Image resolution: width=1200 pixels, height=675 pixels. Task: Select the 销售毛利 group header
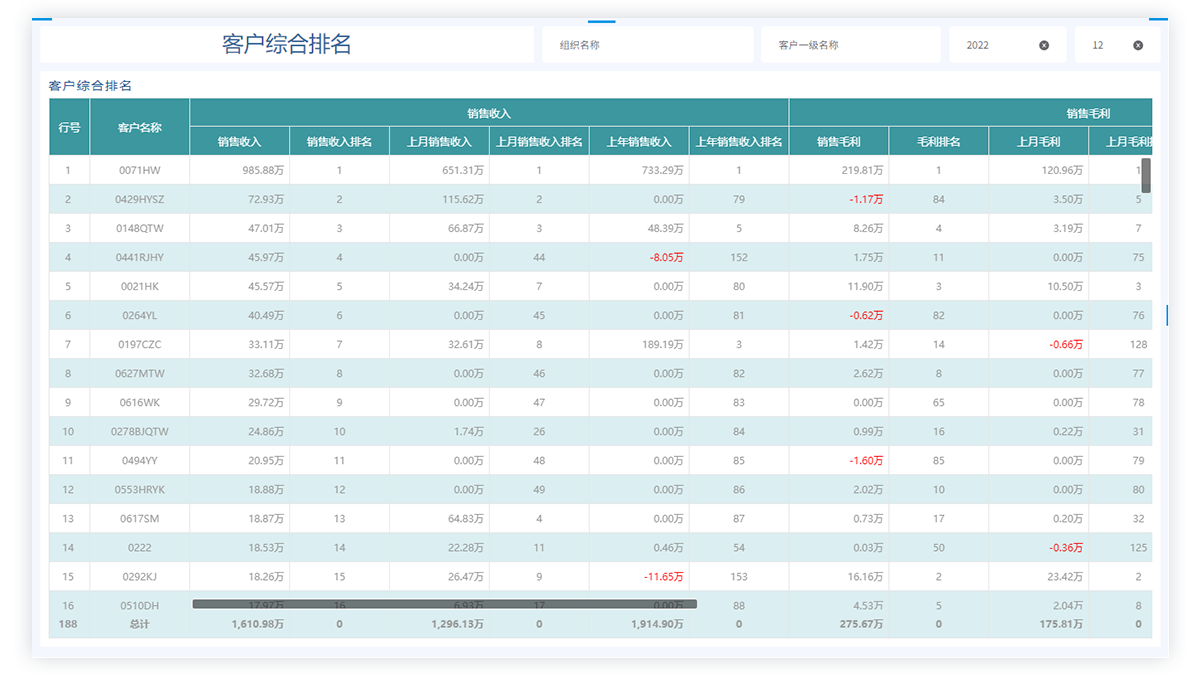point(1087,114)
